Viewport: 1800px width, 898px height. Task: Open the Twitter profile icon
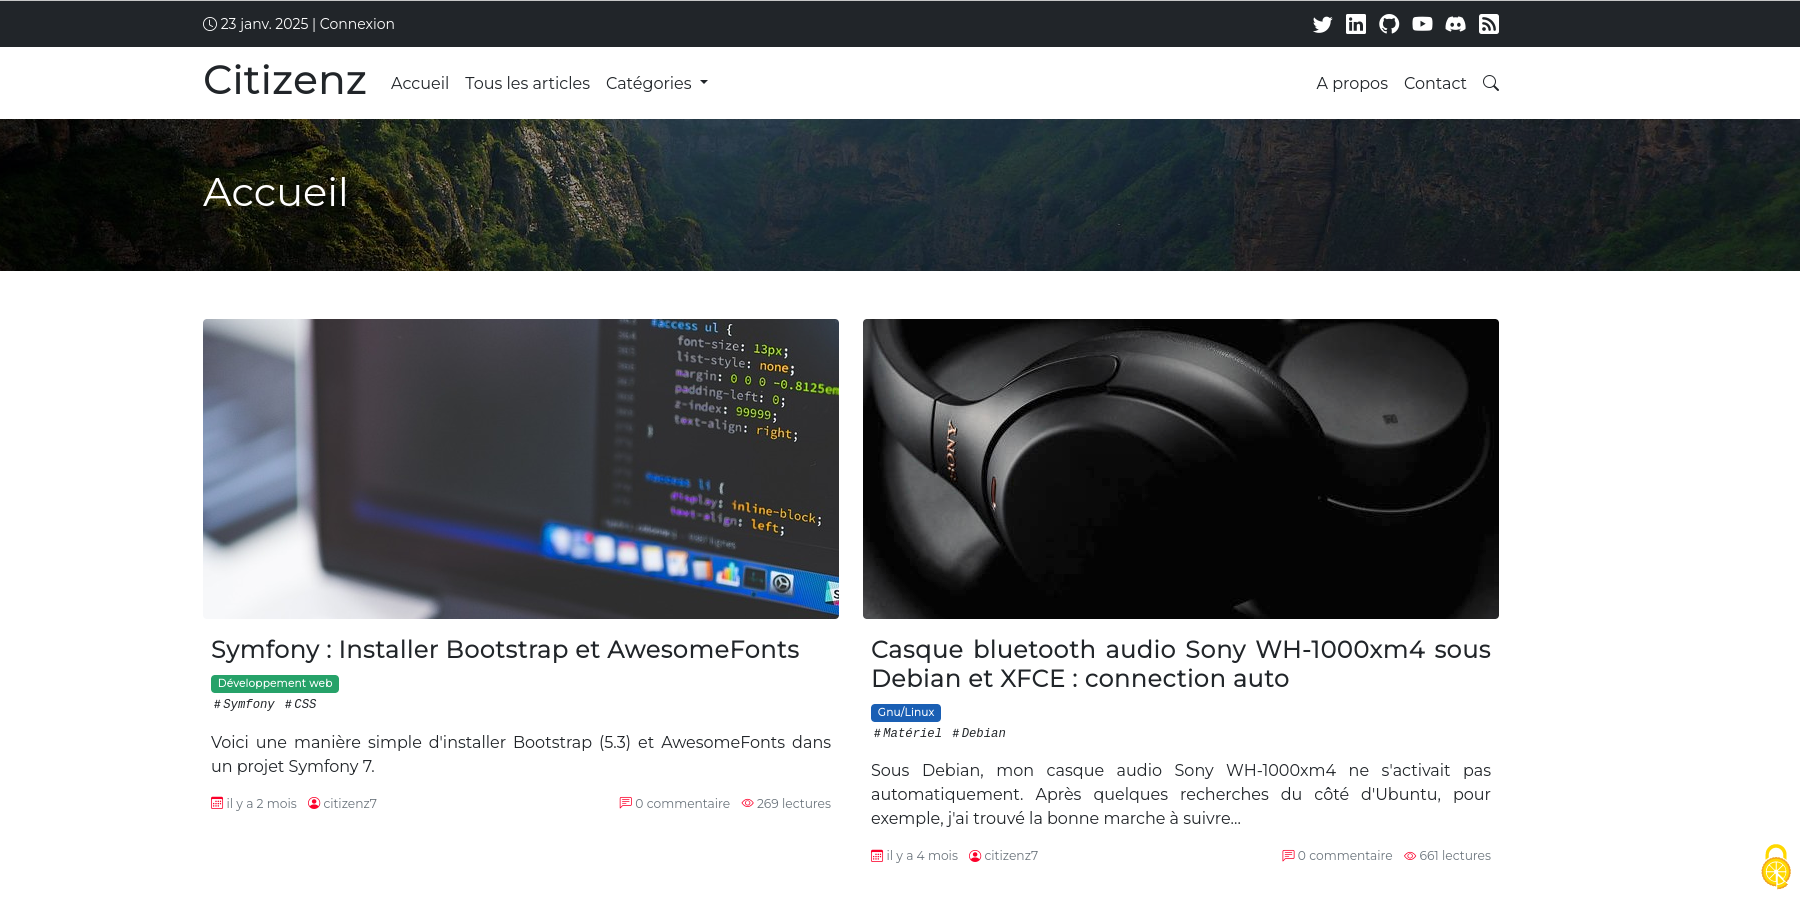point(1322,24)
